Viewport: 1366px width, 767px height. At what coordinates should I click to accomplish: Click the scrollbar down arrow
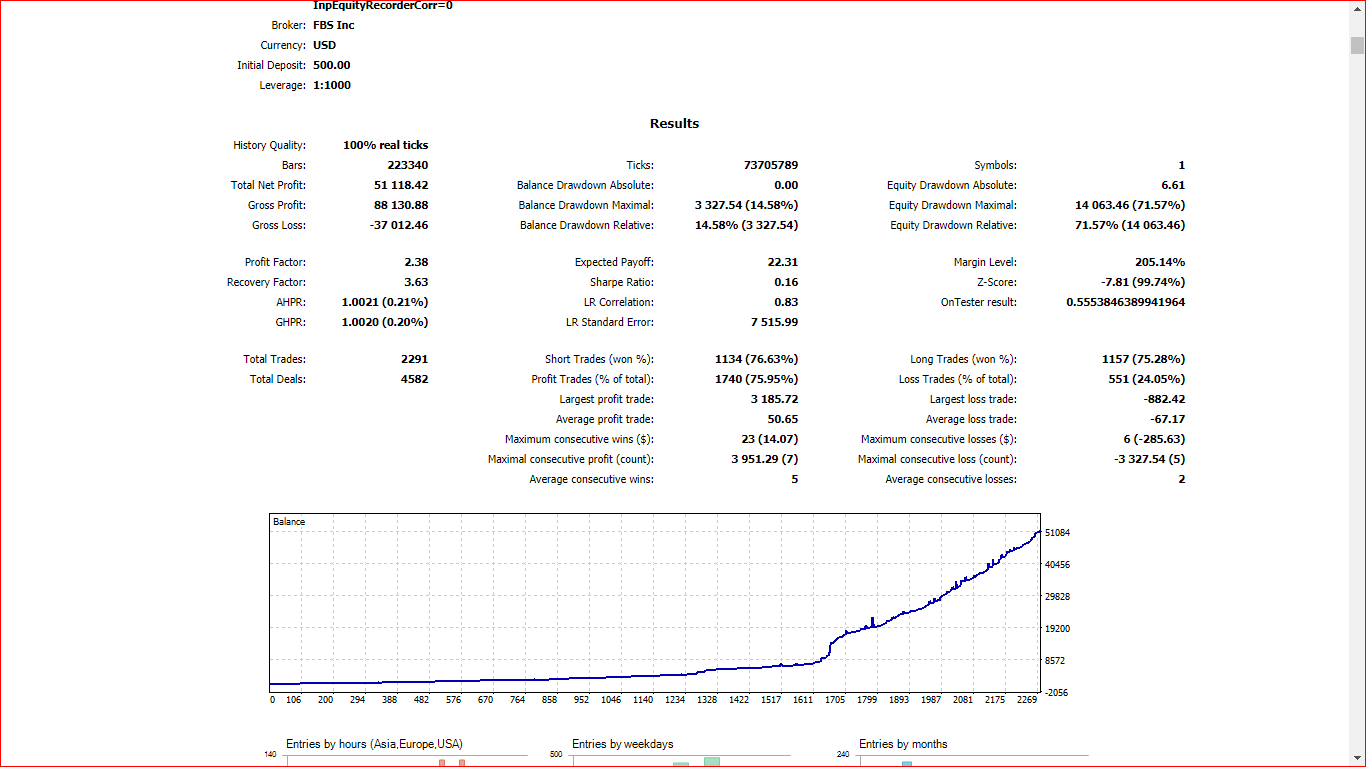coord(1357,758)
